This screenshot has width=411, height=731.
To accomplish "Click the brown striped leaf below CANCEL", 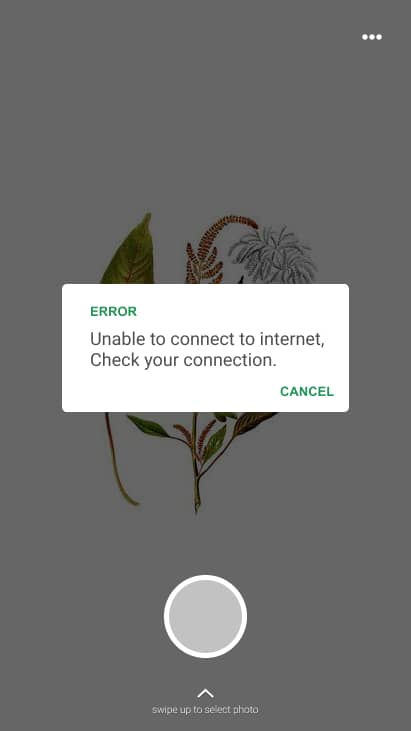I will pyautogui.click(x=254, y=422).
